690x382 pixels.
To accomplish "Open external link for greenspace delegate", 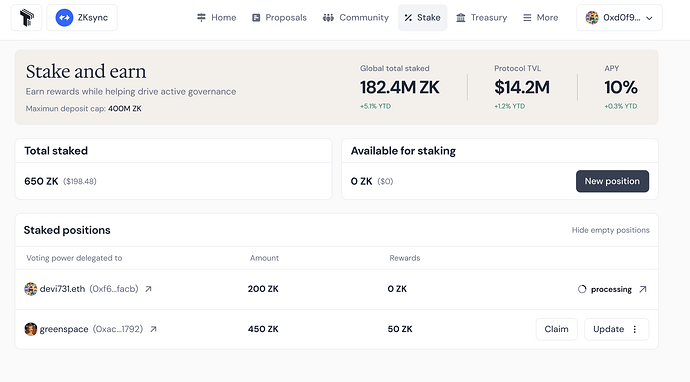I will (x=153, y=329).
